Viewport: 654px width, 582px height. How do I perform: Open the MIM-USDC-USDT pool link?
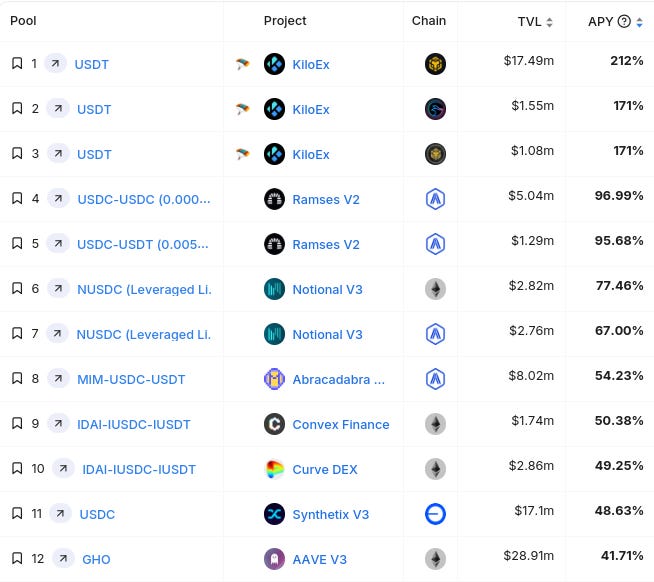click(131, 379)
